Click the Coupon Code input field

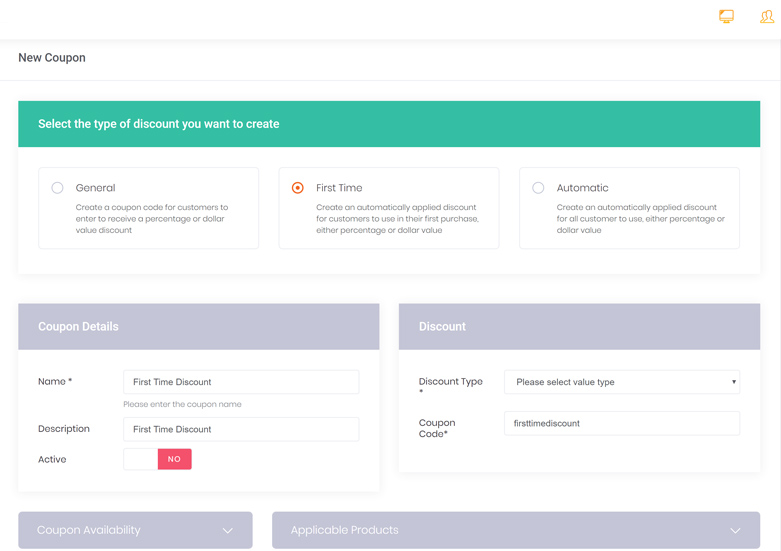pos(622,423)
